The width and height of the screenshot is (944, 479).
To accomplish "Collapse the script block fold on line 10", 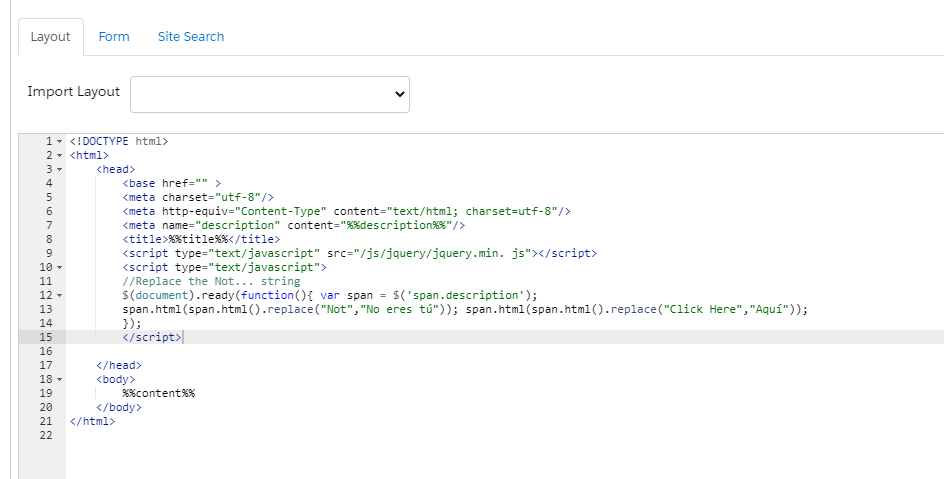I will click(60, 267).
